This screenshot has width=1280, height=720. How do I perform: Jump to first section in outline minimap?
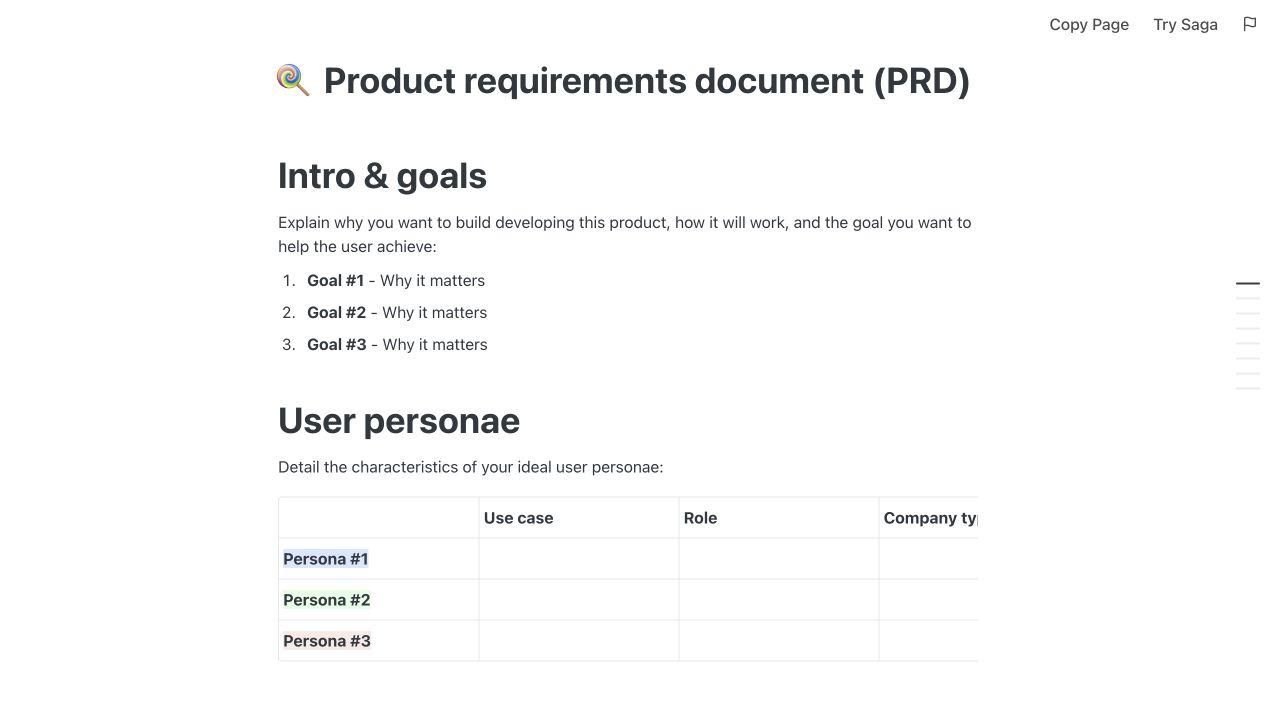1248,284
